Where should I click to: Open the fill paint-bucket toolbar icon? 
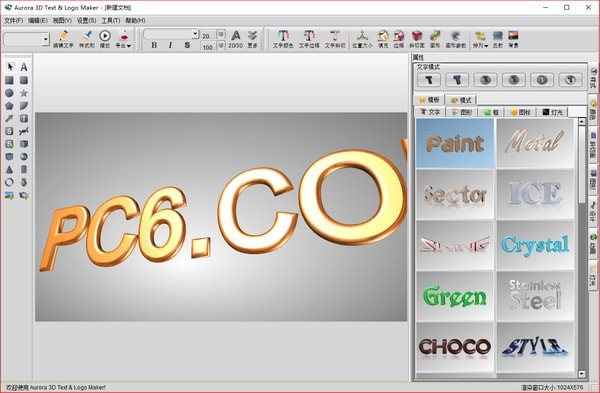pos(383,39)
